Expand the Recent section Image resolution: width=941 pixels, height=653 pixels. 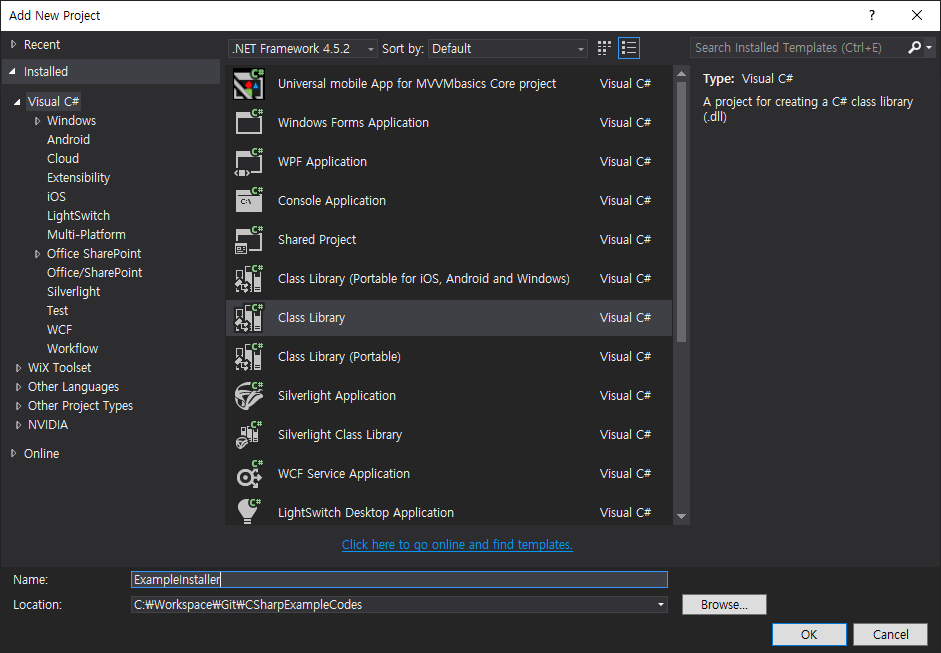coord(13,44)
